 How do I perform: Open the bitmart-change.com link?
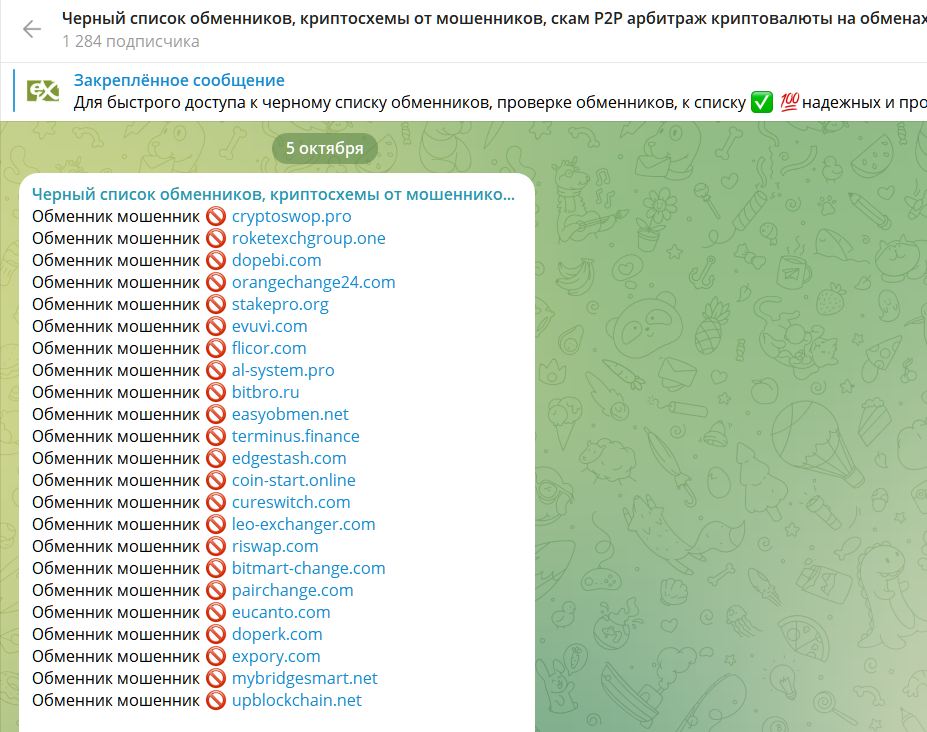tap(308, 568)
